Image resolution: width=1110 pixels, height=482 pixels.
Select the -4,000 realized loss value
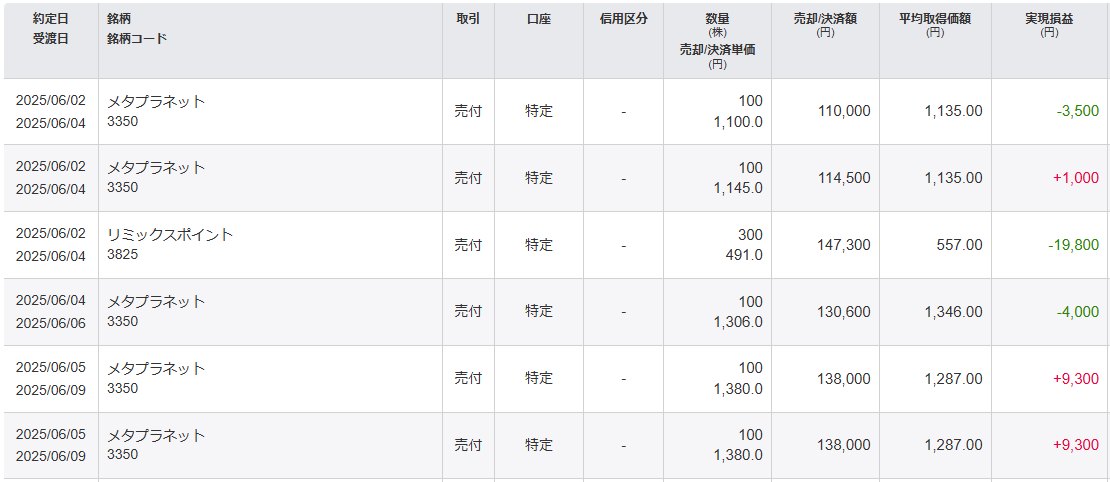click(x=1077, y=312)
